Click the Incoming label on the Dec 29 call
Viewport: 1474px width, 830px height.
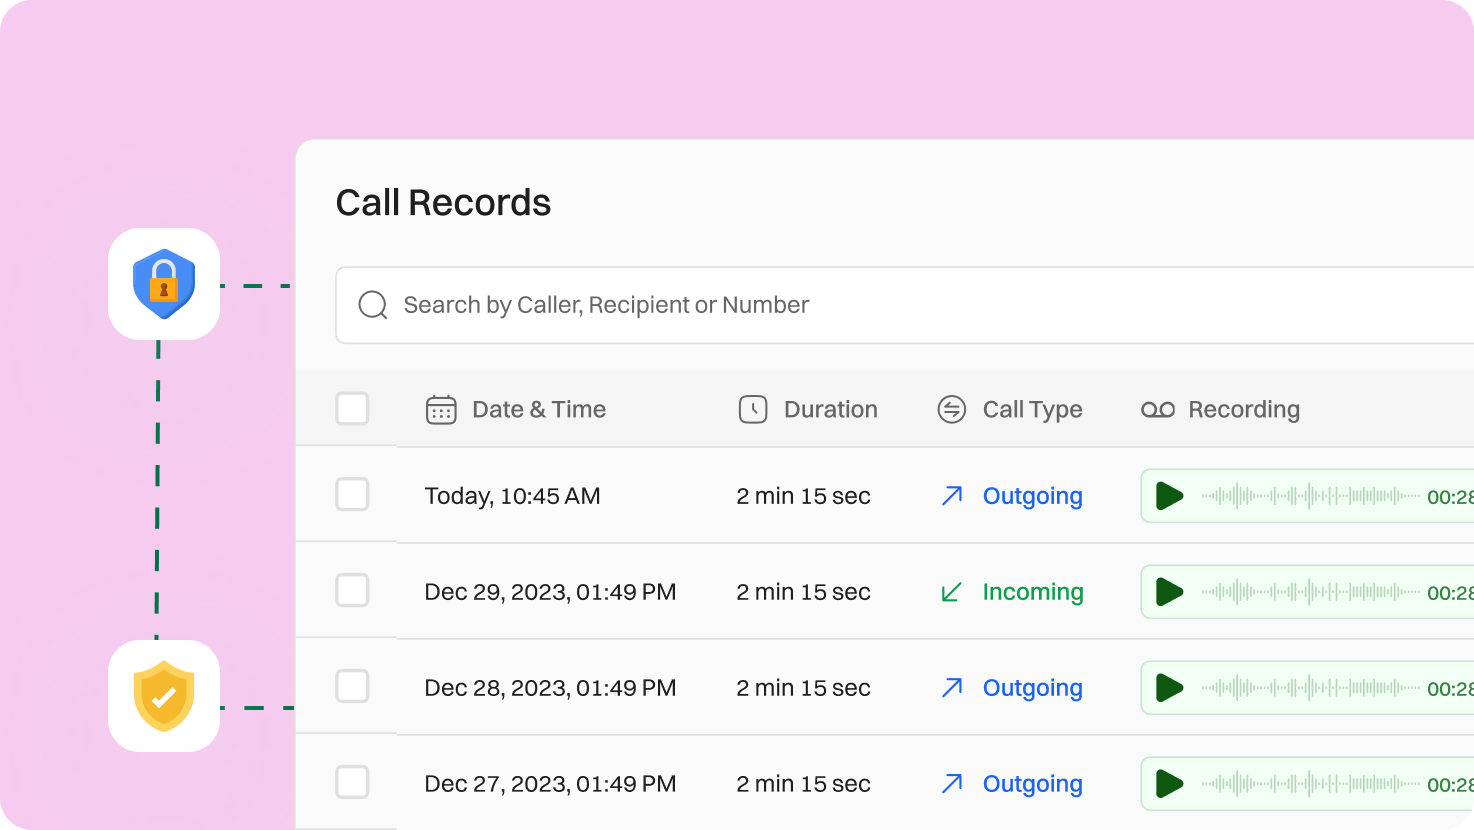click(x=1033, y=591)
